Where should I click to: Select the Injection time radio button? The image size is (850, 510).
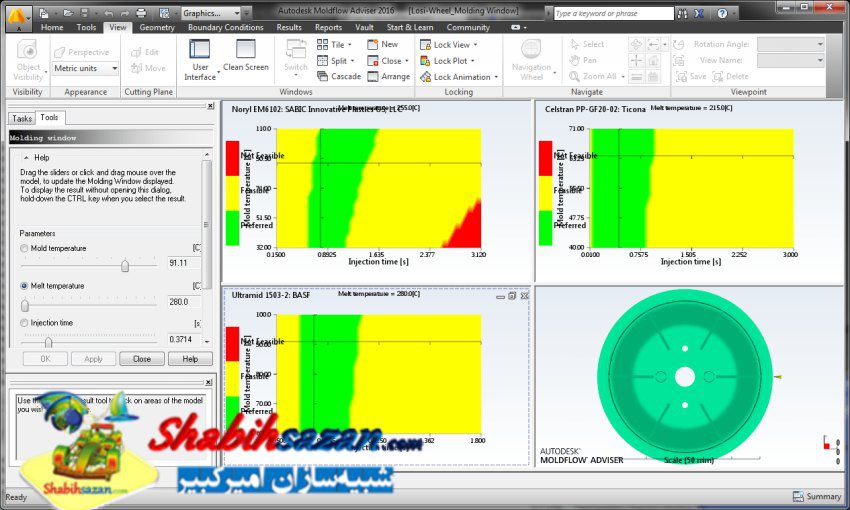[x=24, y=322]
